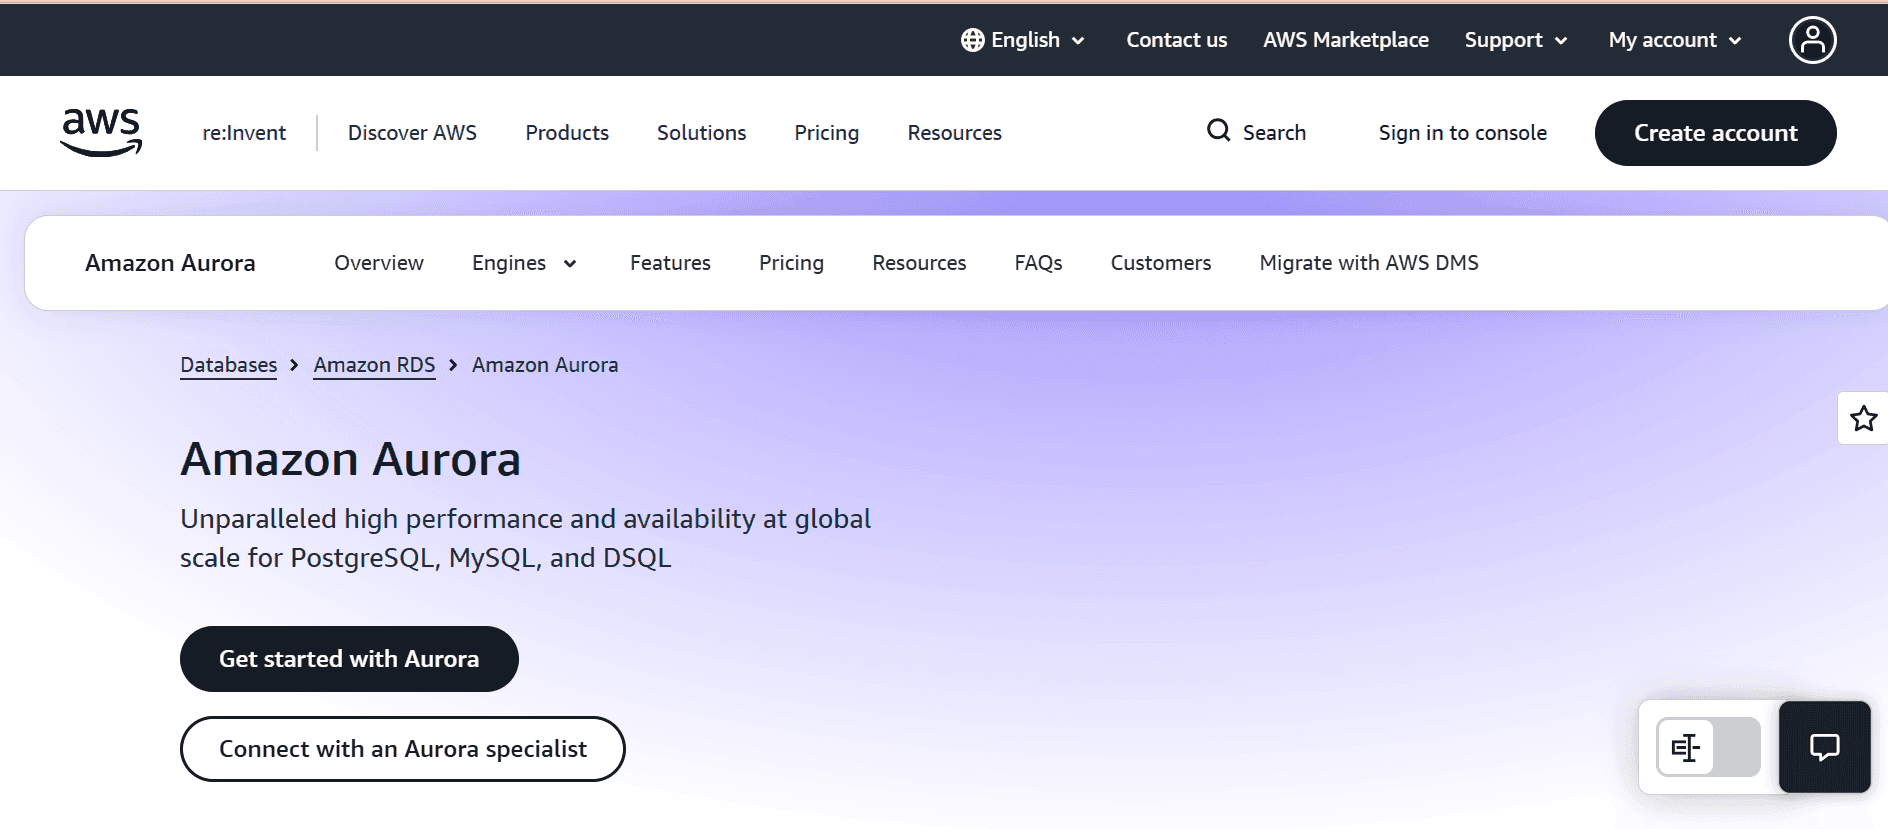
Task: Open Migrate with AWS DMS
Action: point(1368,263)
